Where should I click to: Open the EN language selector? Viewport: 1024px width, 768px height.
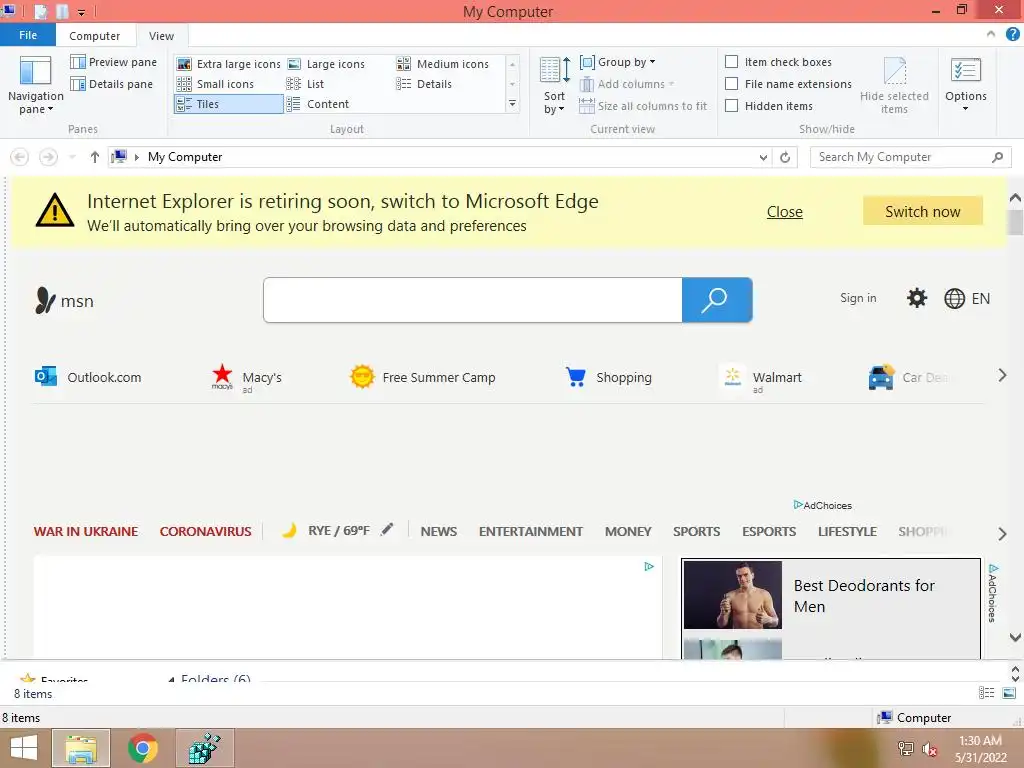967,298
